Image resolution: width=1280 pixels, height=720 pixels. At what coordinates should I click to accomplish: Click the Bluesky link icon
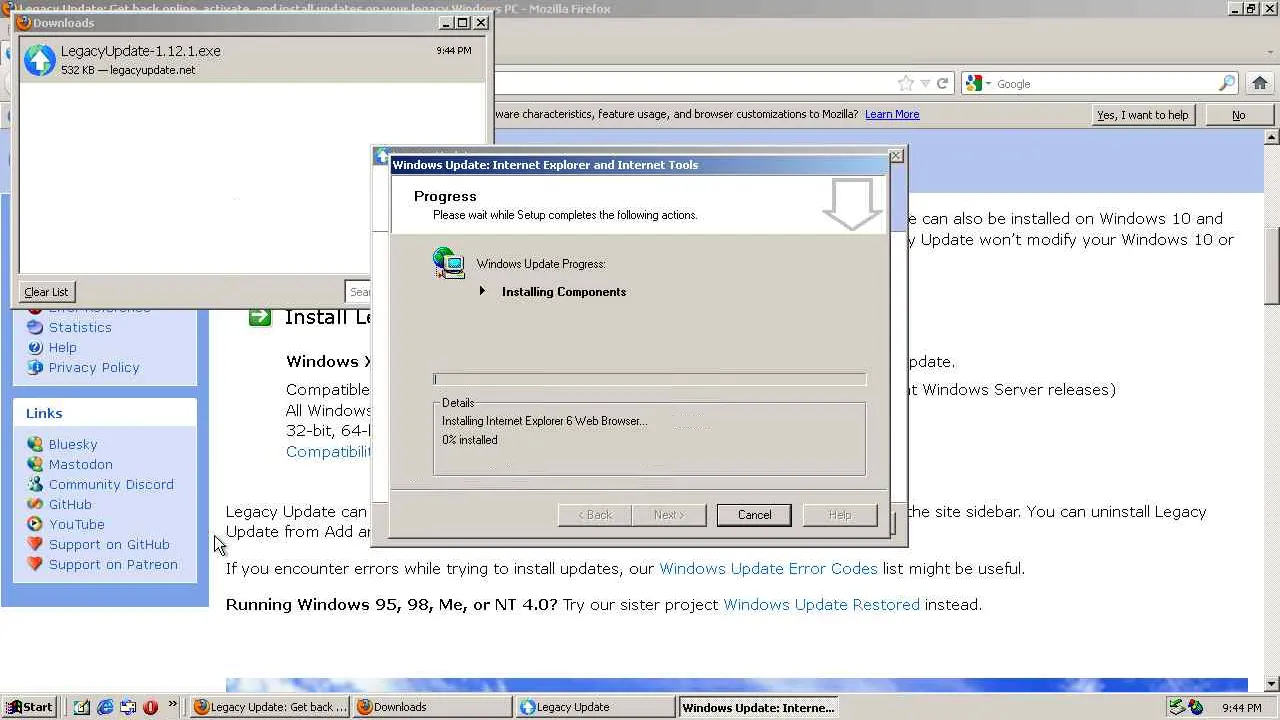coord(35,444)
